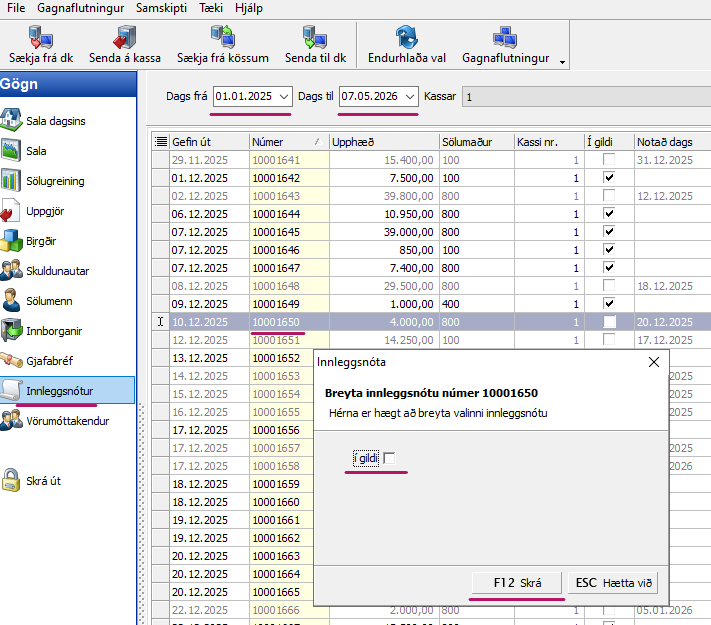This screenshot has width=711, height=625.
Task: Expand the Gagnaflutningur toolbar dropdown arrow
Action: [x=562, y=62]
